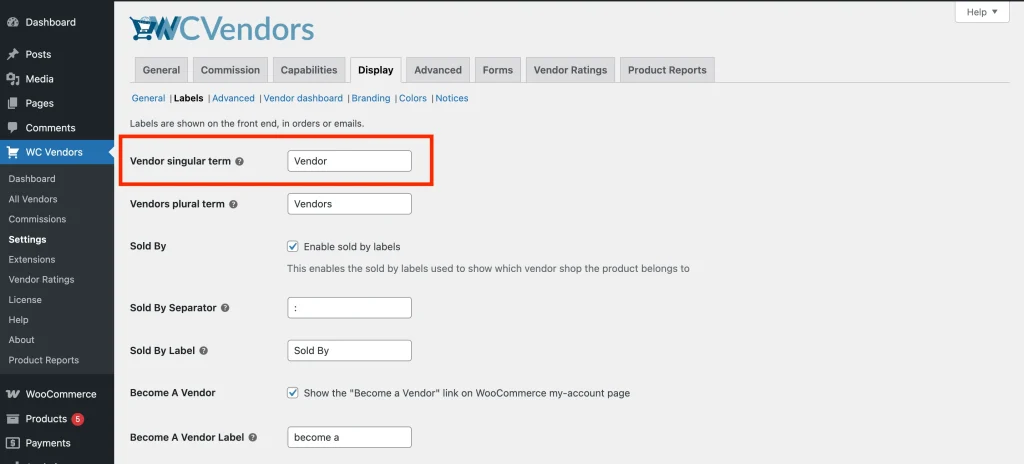Open the Vendor dashboard sub-section link
Screen dimensions: 1024x464
[303, 98]
